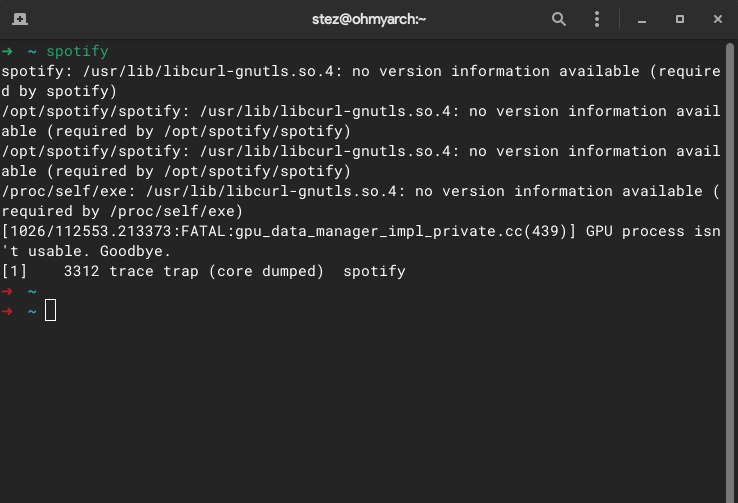Click the stez@ohmyarch:~ window title
Viewport: 738px width, 503px height.
tap(369, 19)
